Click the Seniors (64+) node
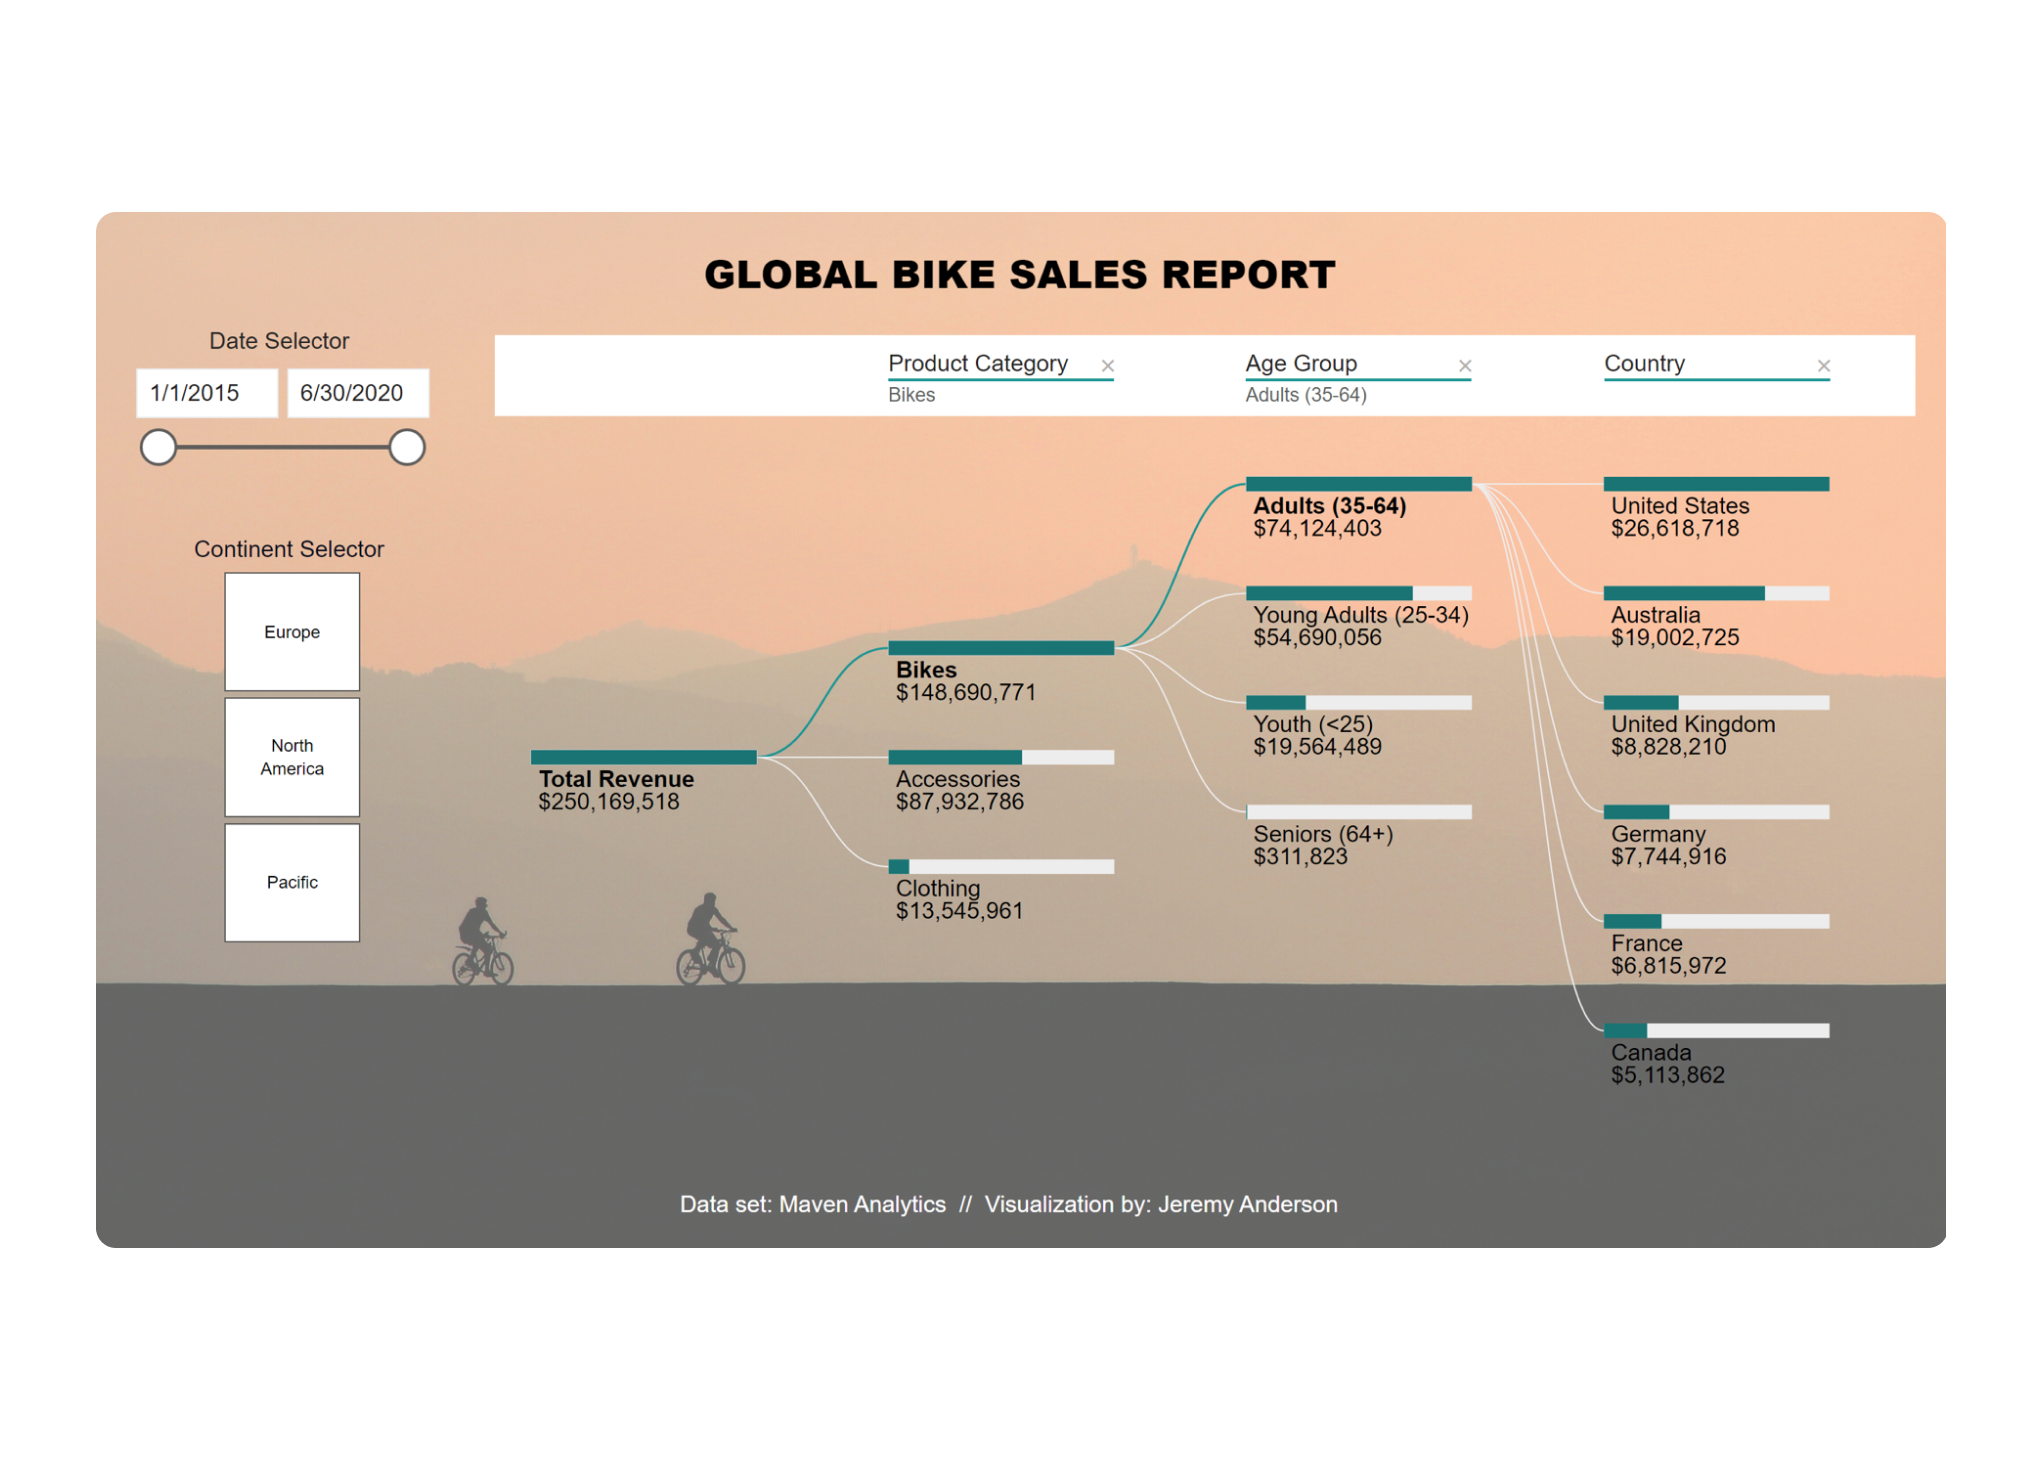Image resolution: width=2040 pixels, height=1460 pixels. (1358, 812)
